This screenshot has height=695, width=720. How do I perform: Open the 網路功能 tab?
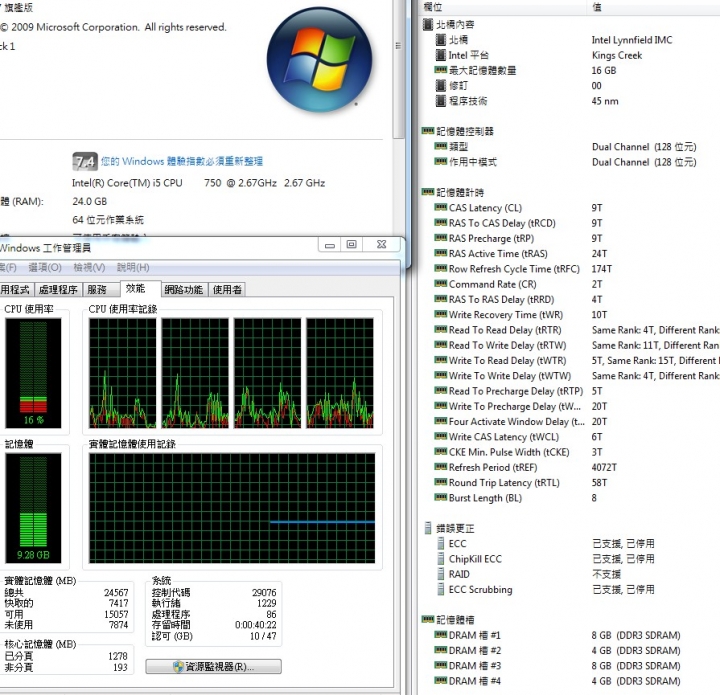coord(183,290)
